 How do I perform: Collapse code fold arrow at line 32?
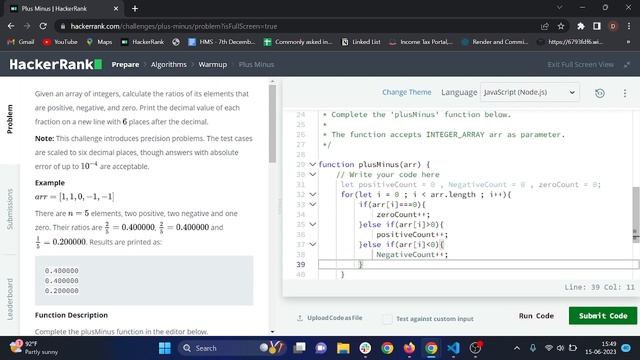[x=313, y=194]
